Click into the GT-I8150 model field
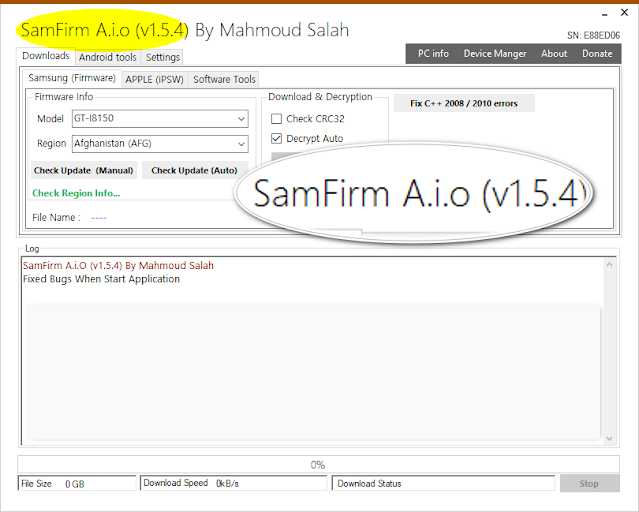 point(160,119)
